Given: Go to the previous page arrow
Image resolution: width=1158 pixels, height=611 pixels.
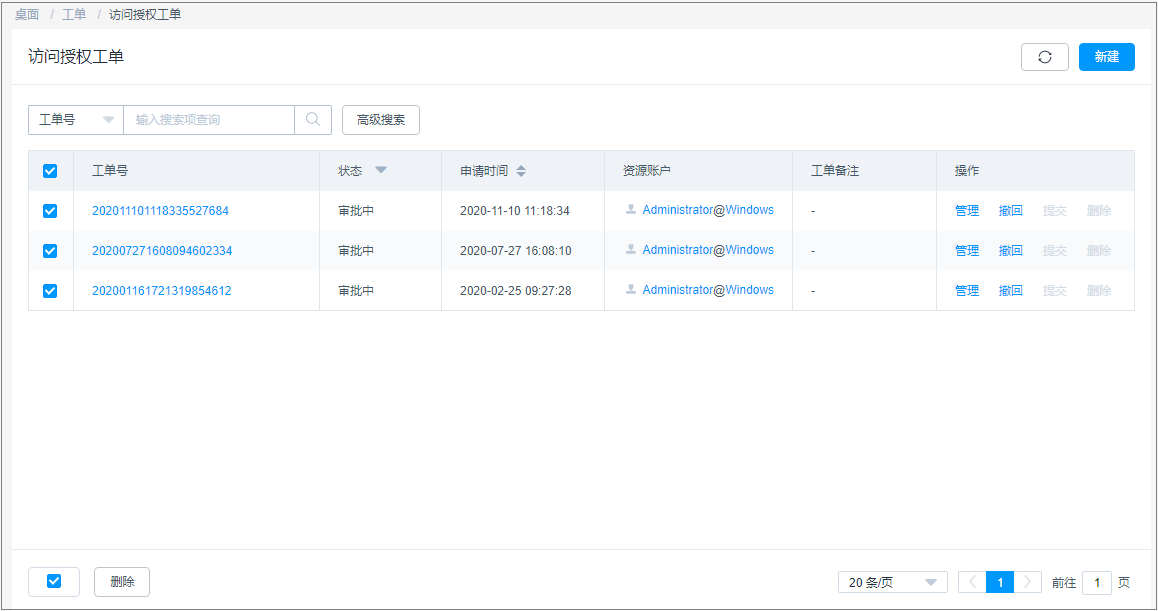Looking at the screenshot, I should pyautogui.click(x=972, y=582).
